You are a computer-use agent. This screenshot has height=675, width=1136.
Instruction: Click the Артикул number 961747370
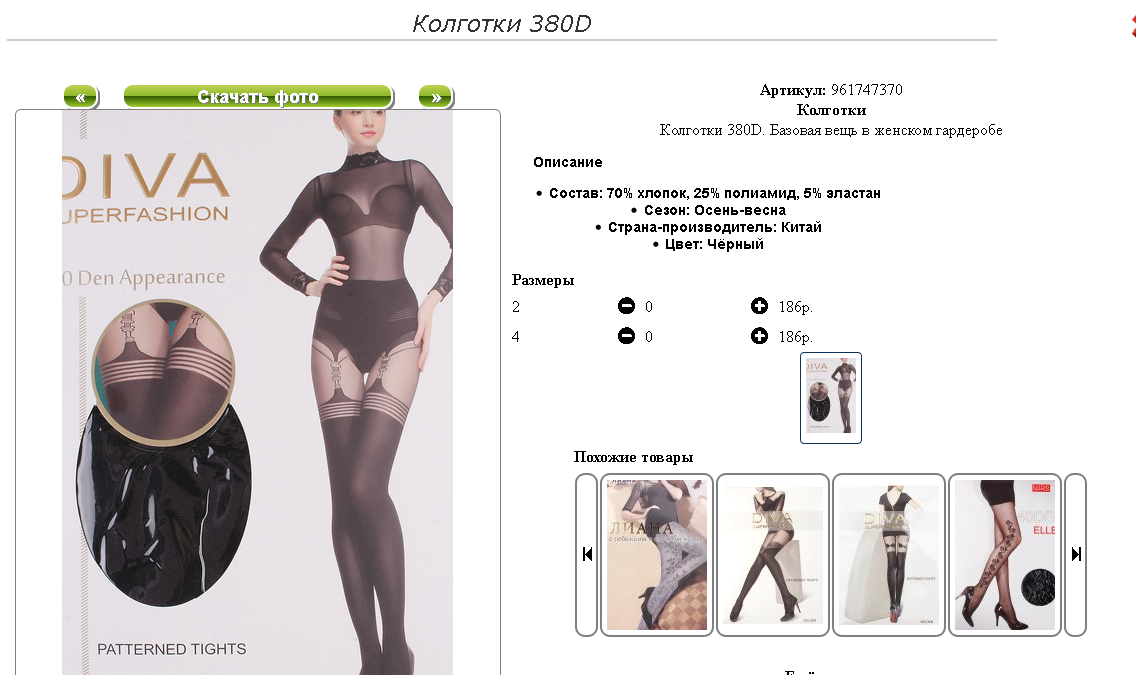pyautogui.click(x=866, y=90)
